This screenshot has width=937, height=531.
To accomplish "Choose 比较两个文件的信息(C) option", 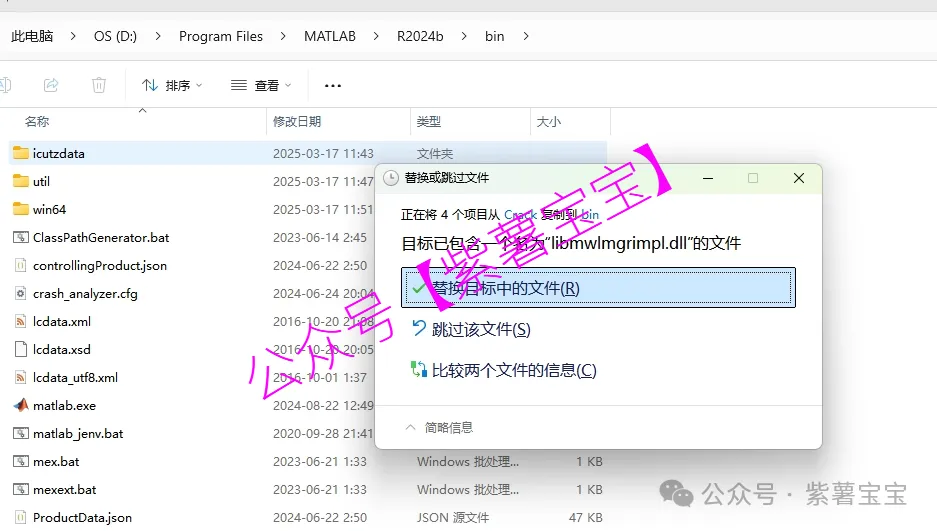I will coord(513,370).
